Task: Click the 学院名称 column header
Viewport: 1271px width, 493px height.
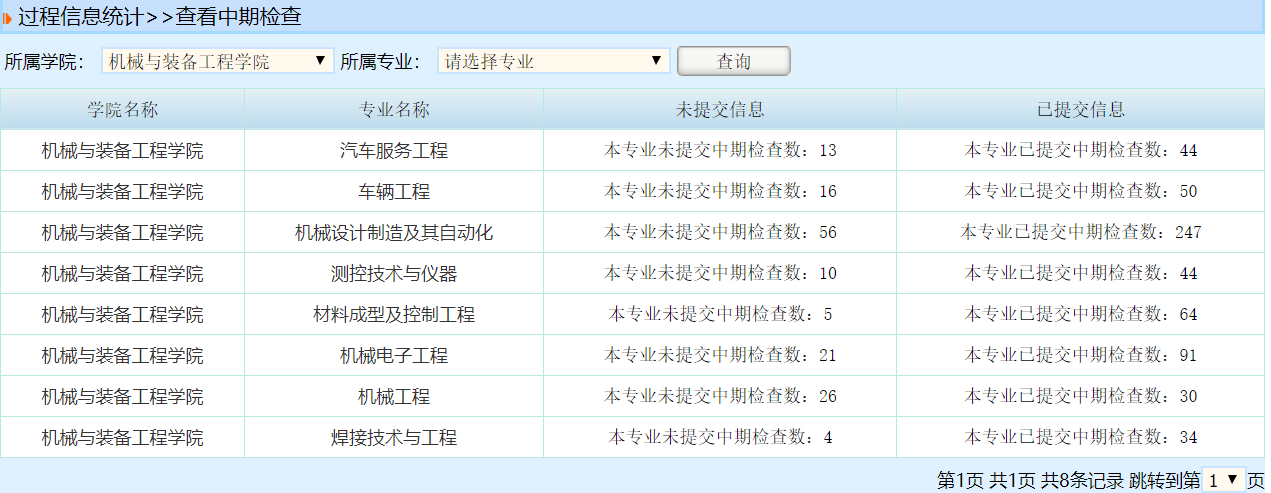Action: point(122,110)
